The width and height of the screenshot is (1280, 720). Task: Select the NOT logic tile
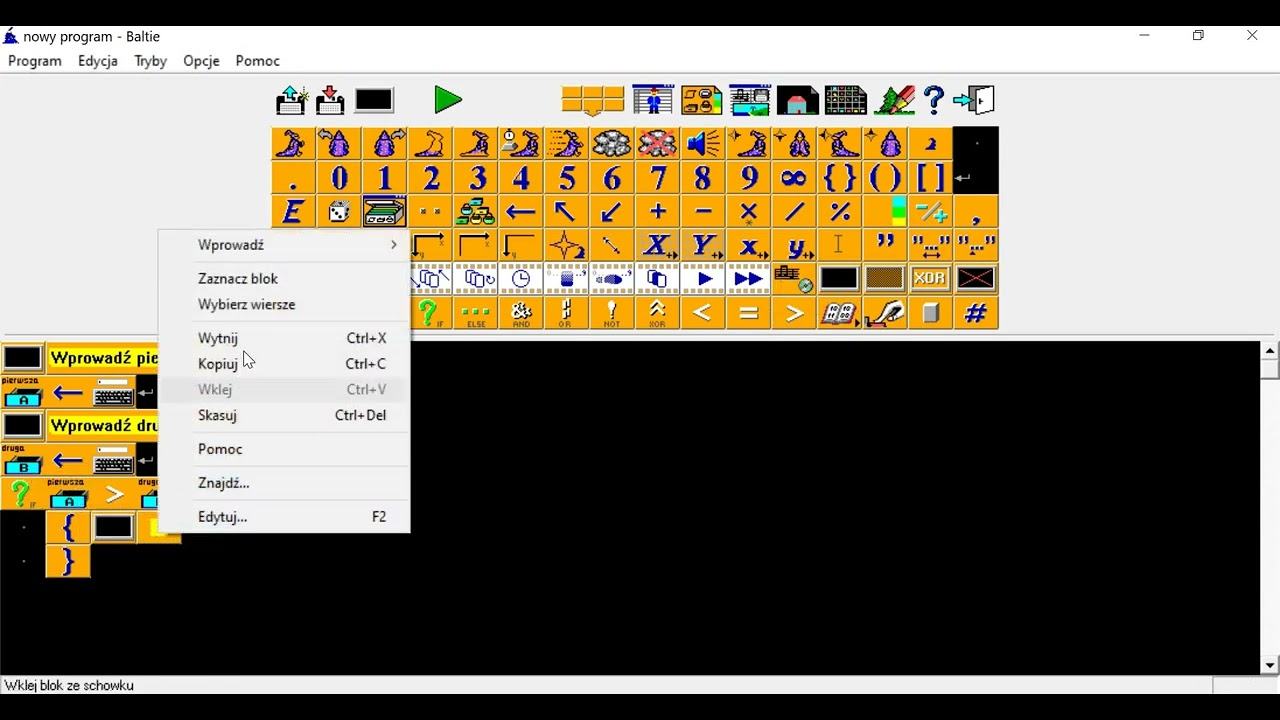[611, 313]
